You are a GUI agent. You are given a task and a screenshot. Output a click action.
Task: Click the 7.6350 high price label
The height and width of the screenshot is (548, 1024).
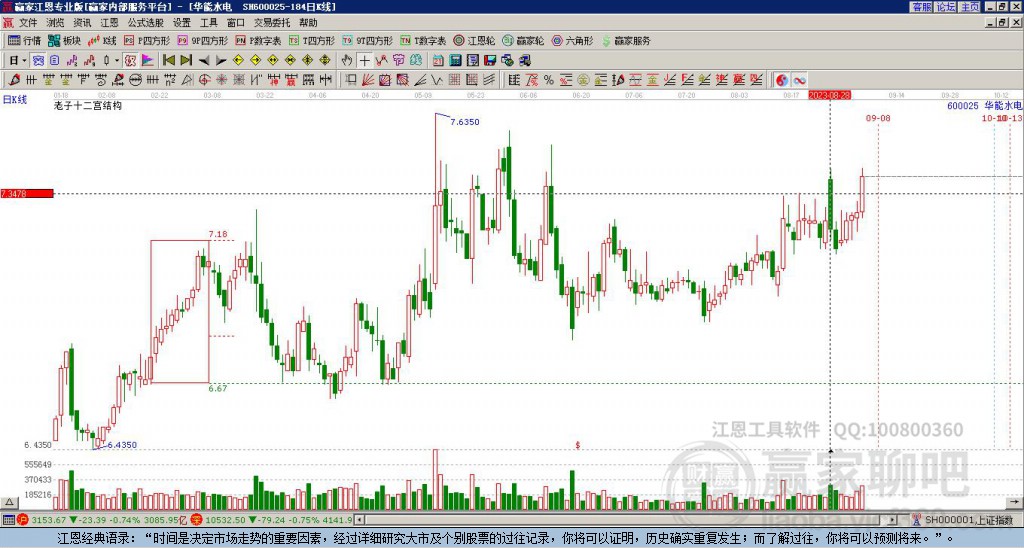(464, 122)
